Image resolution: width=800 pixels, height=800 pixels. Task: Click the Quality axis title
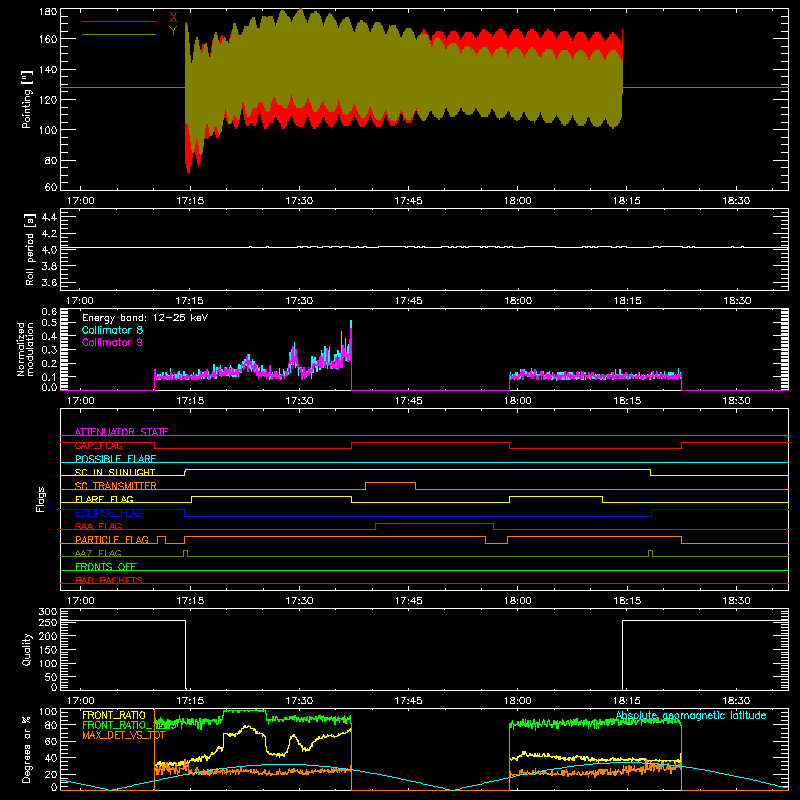(27, 649)
